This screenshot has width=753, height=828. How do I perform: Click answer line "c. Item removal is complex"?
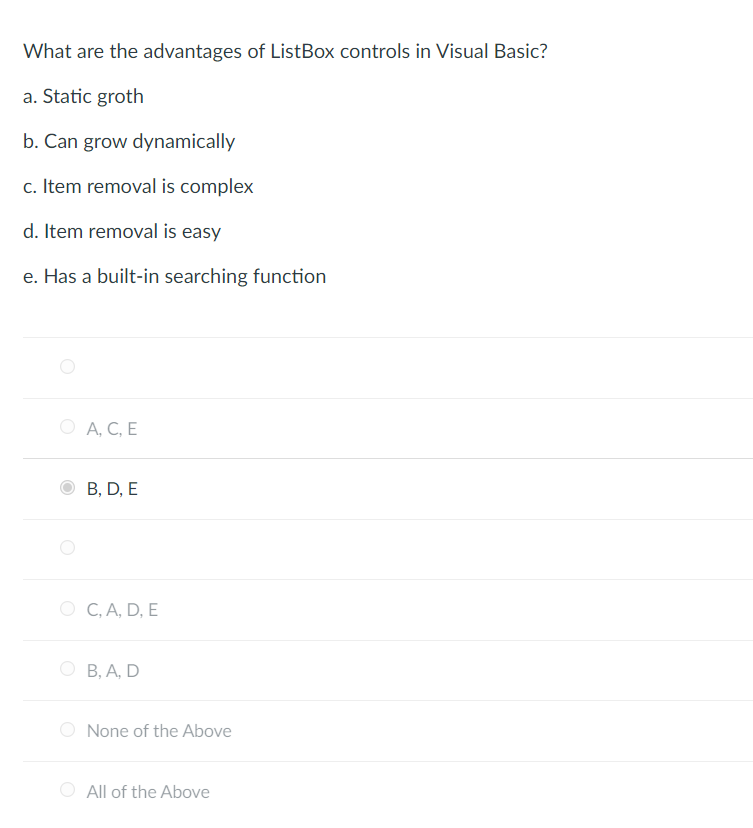point(138,186)
